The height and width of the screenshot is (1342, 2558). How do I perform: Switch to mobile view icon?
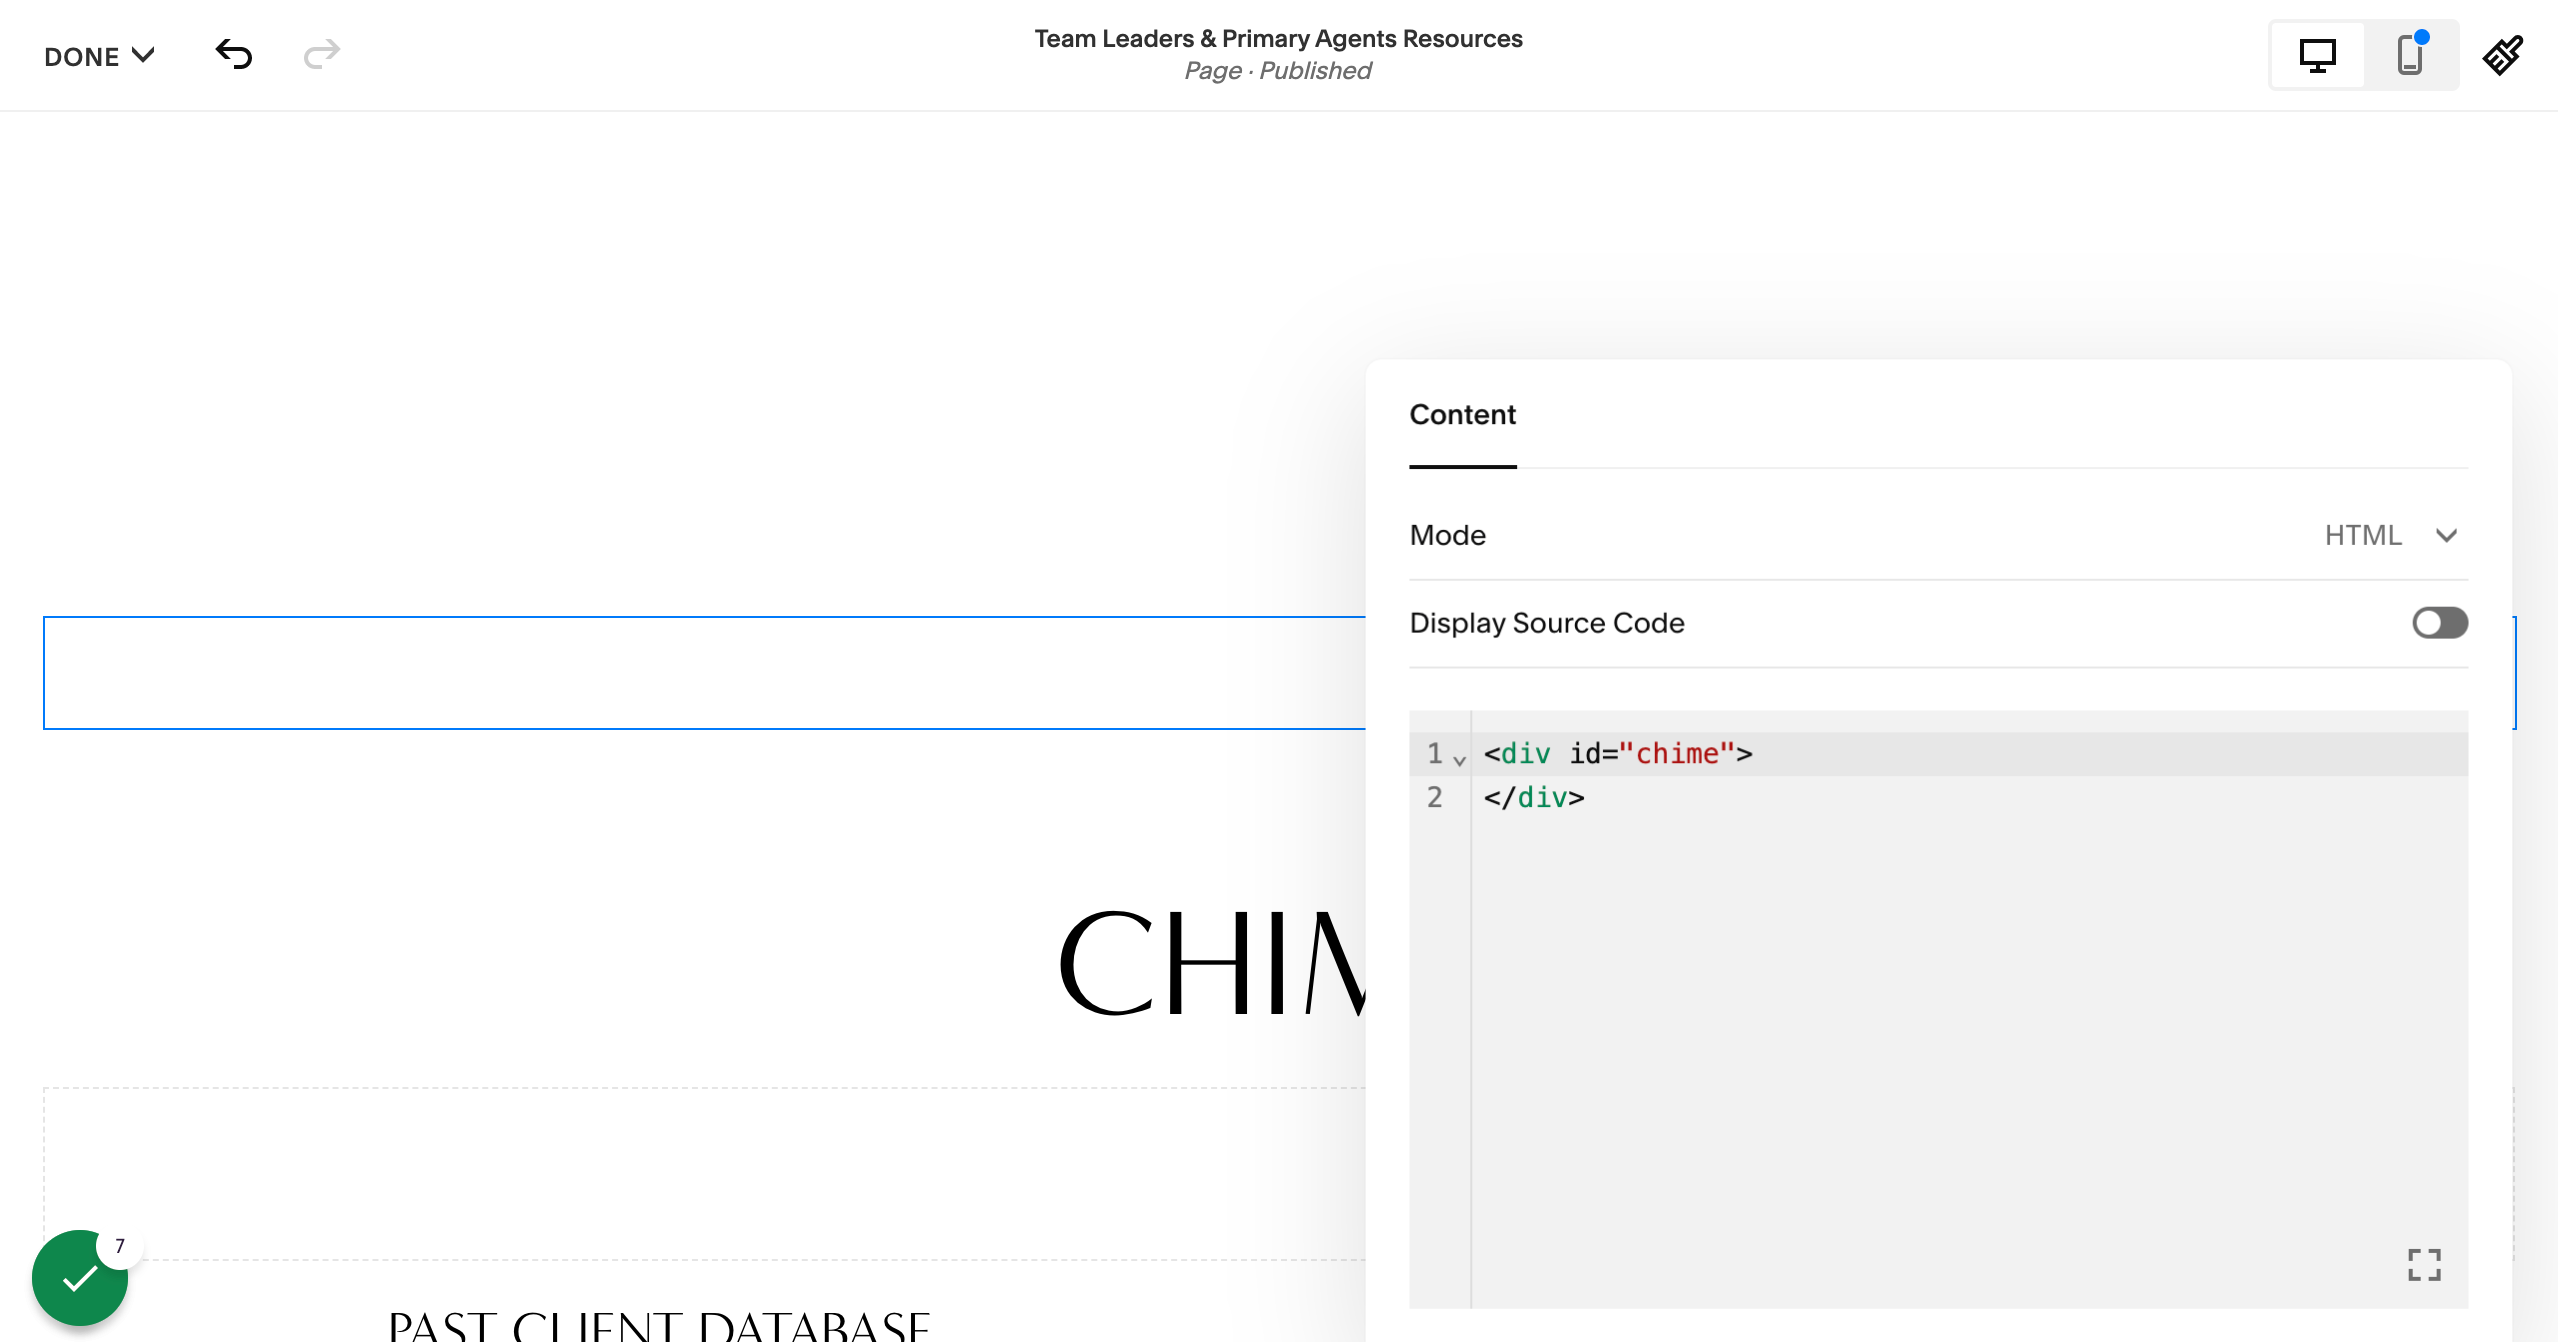tap(2410, 55)
